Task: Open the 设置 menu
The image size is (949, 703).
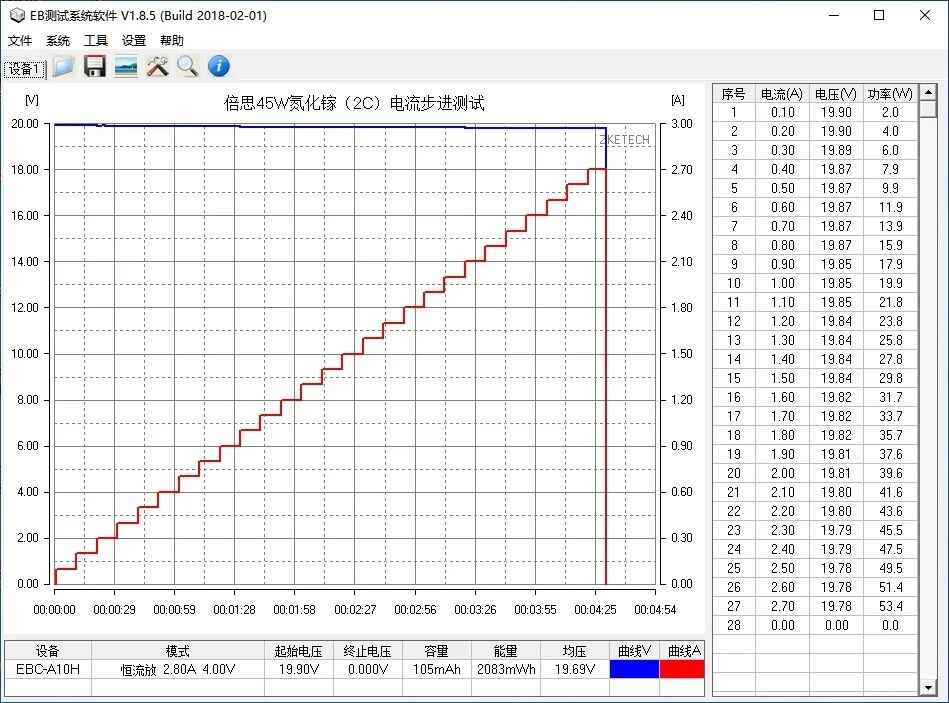Action: (x=134, y=41)
